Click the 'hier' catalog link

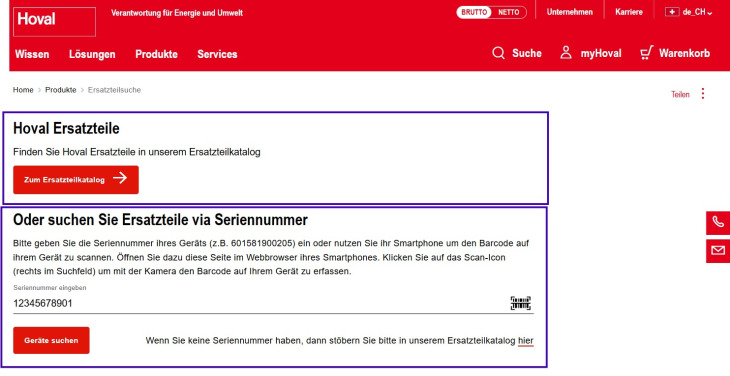[x=526, y=341]
